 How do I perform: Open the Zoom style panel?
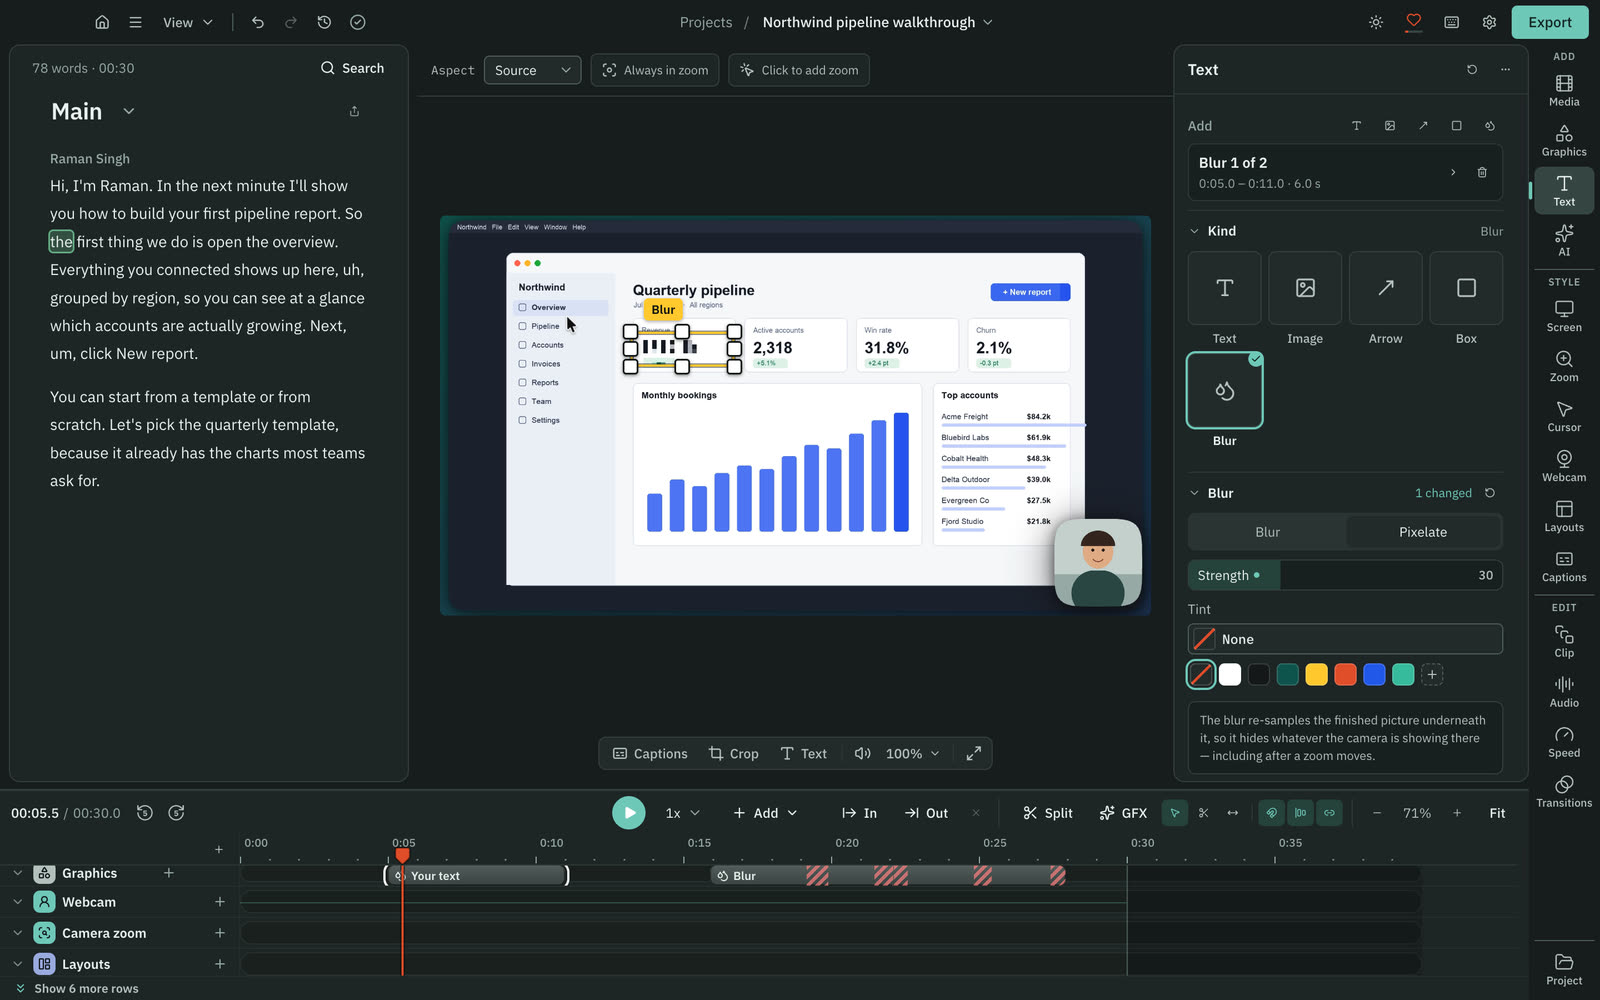click(x=1564, y=366)
